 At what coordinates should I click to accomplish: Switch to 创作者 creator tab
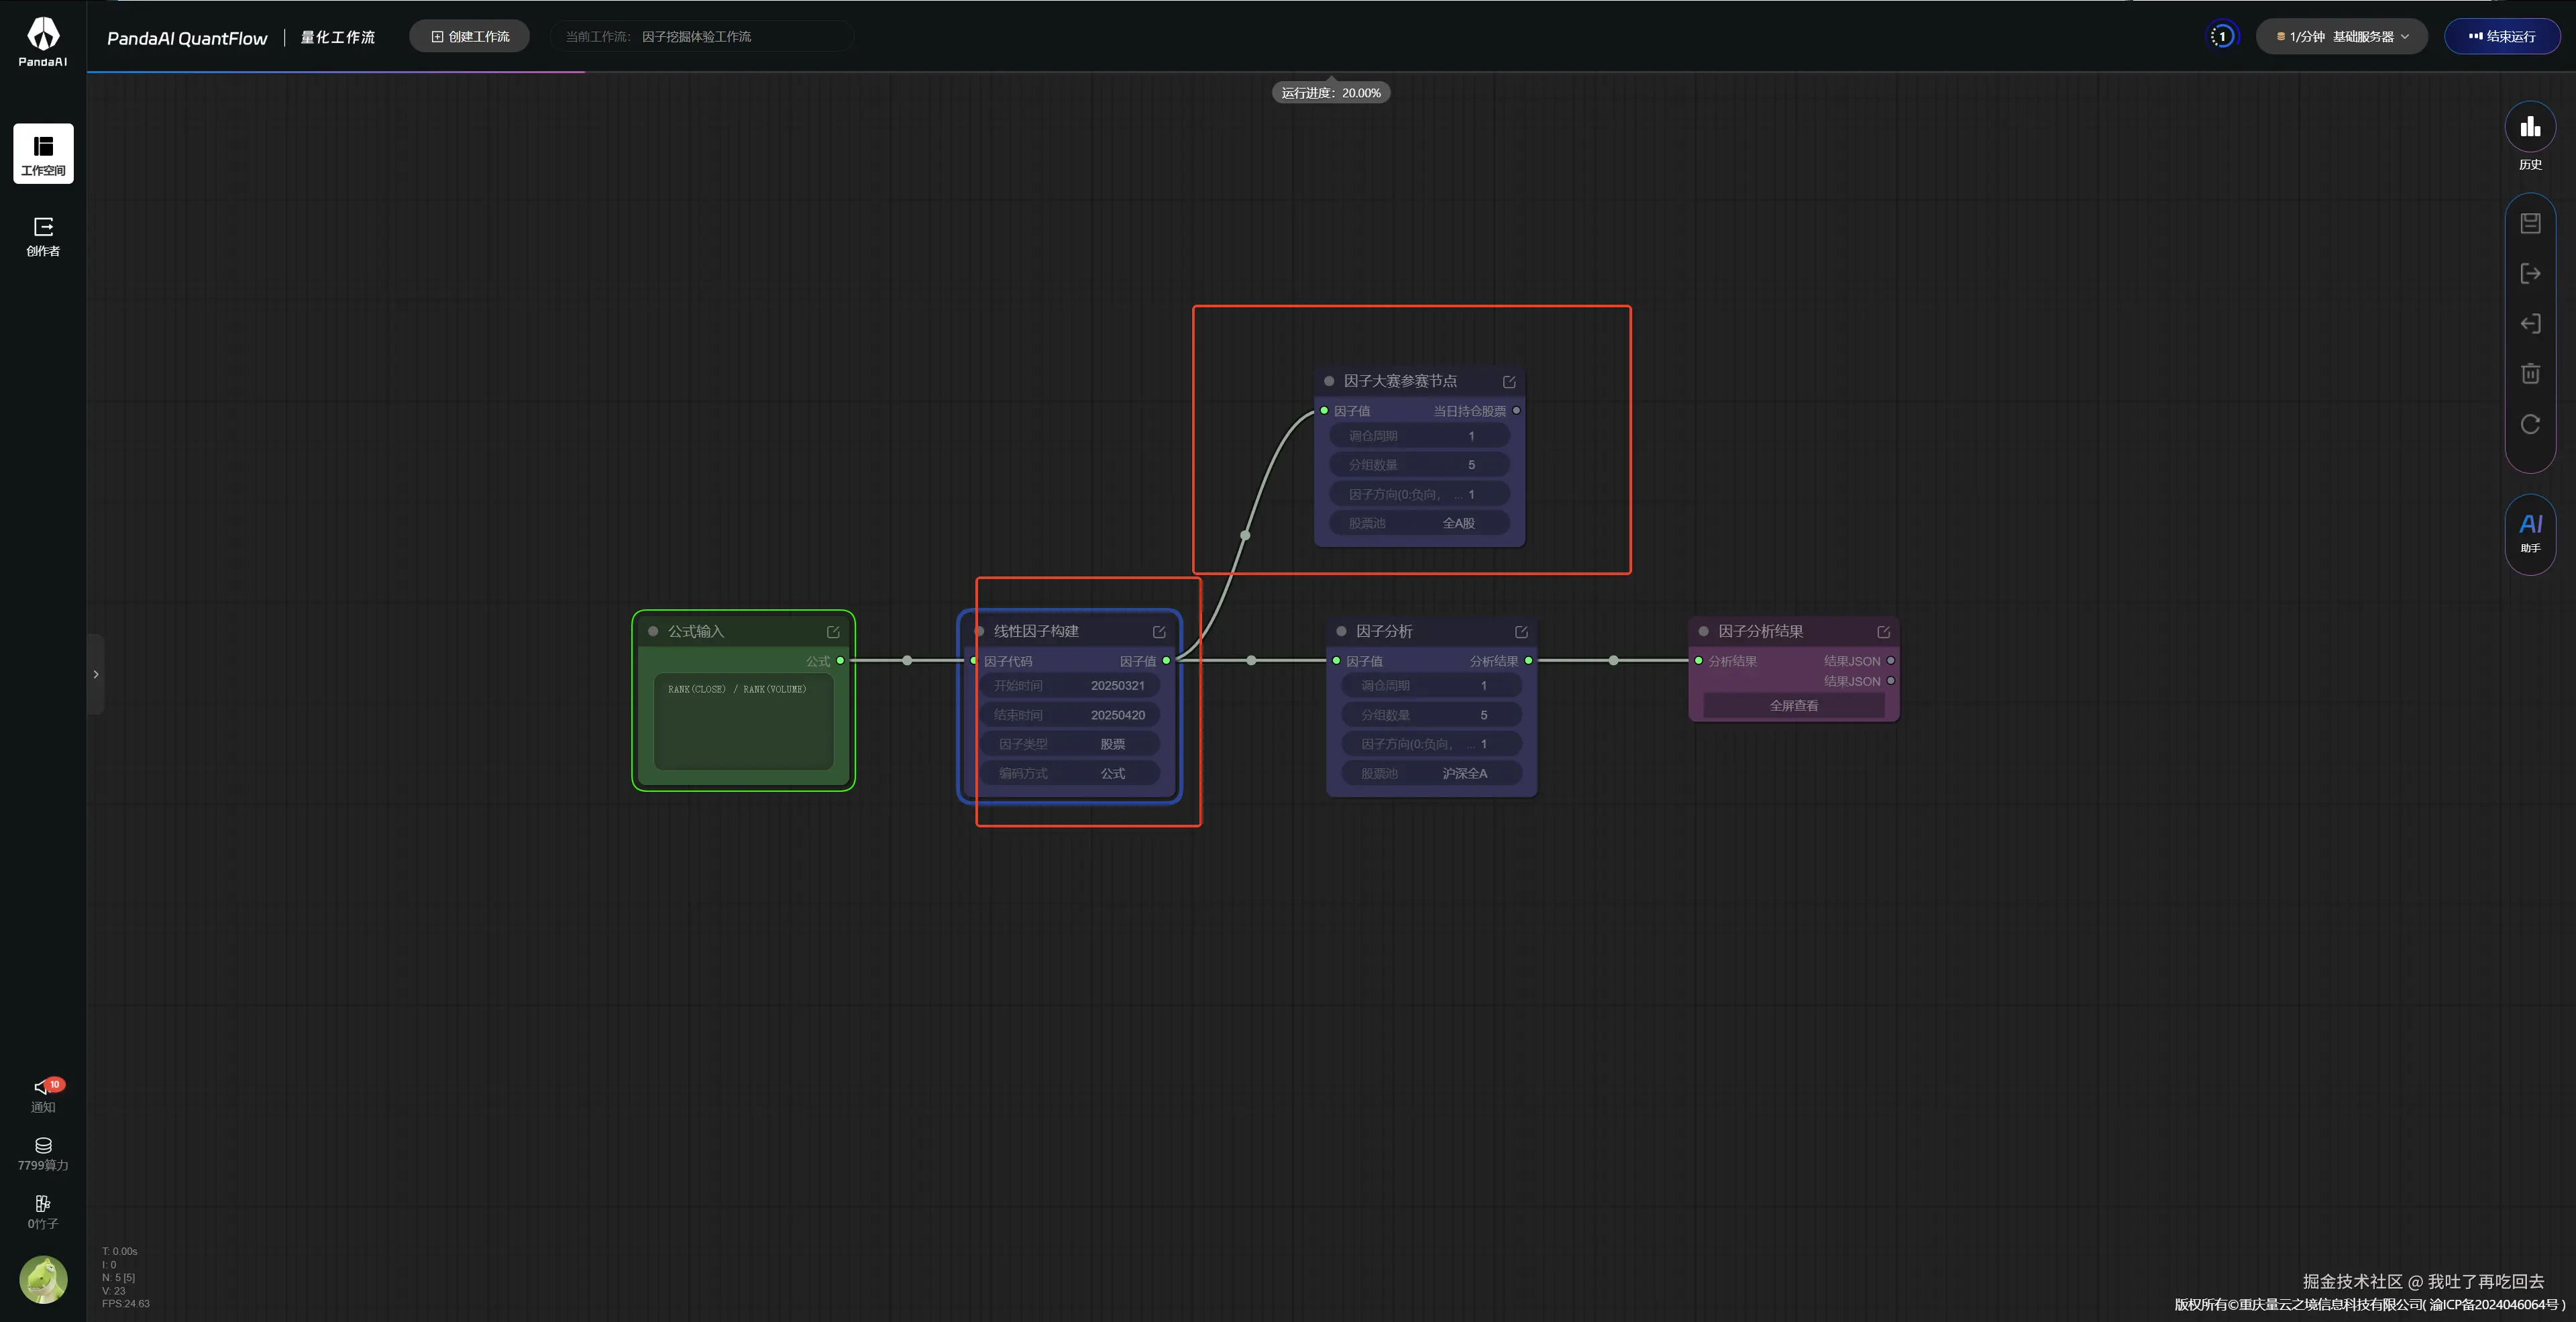tap(43, 236)
